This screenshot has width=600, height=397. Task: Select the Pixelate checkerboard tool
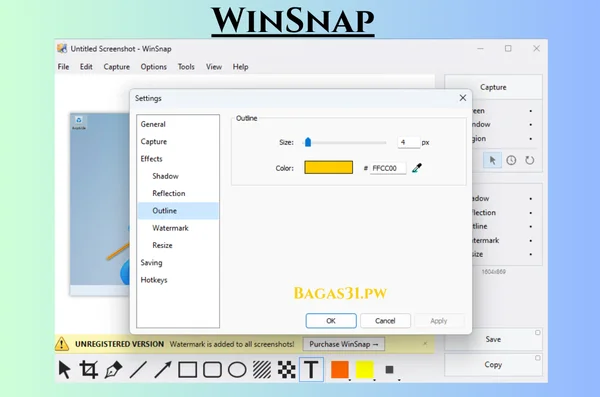[286, 370]
